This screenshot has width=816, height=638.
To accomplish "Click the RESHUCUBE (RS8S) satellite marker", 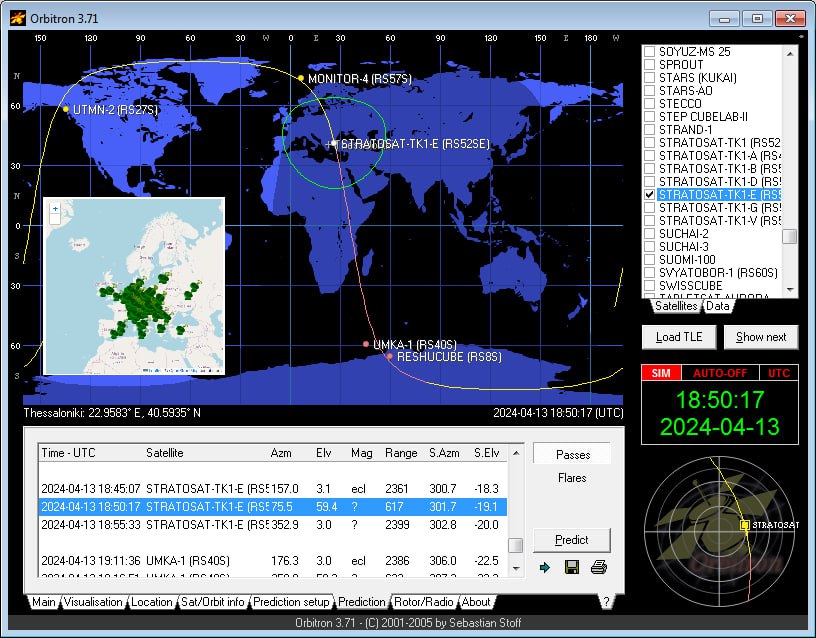I will point(389,356).
